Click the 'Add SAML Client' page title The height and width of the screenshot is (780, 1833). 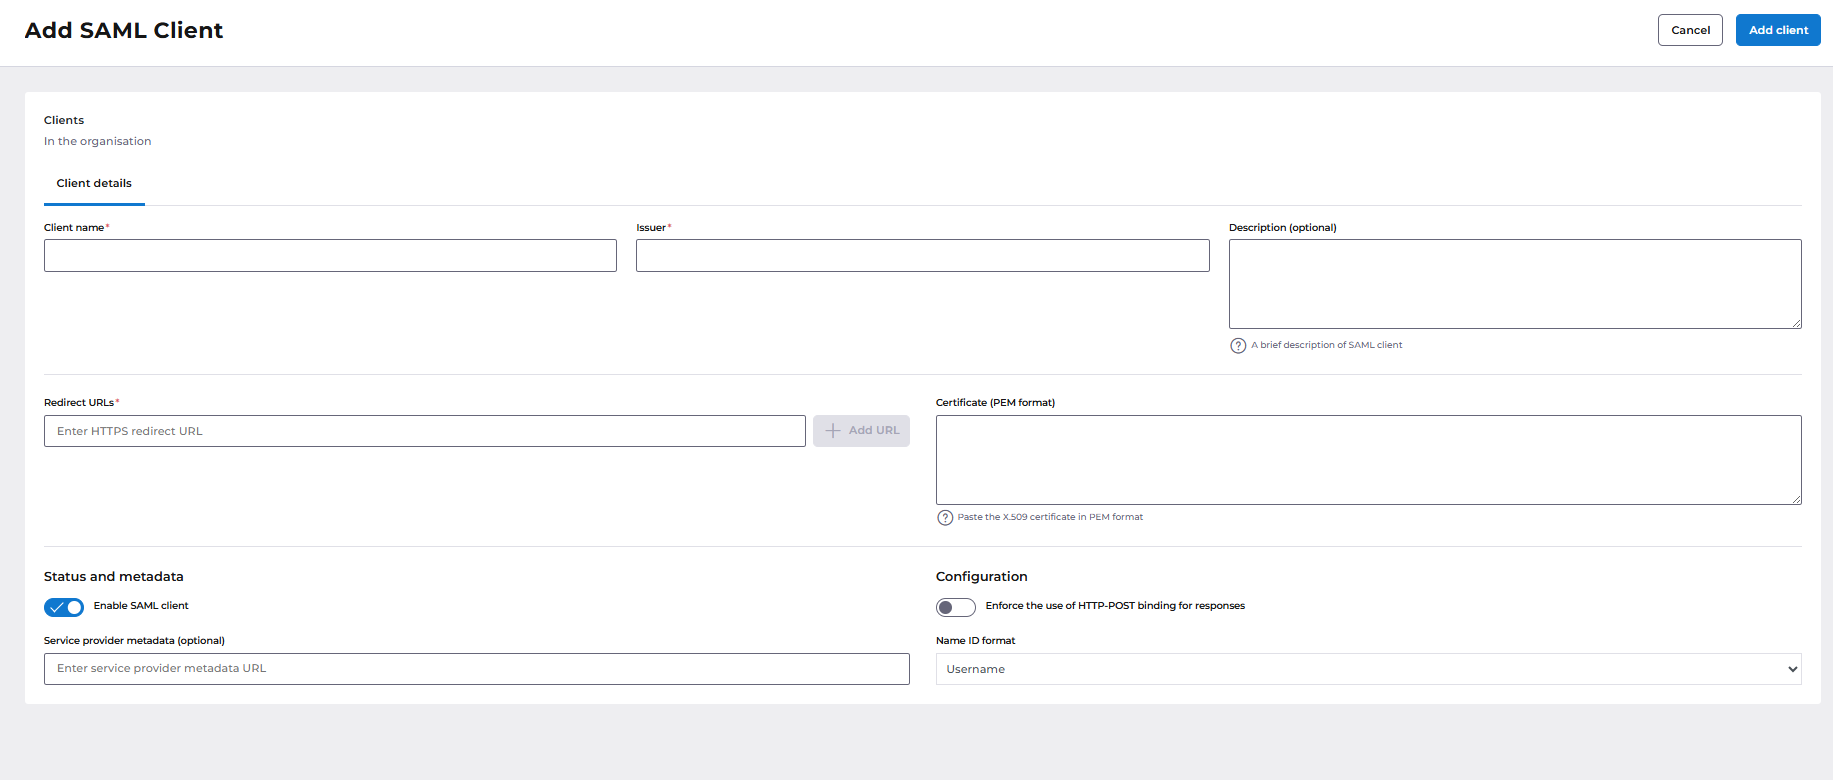point(124,30)
